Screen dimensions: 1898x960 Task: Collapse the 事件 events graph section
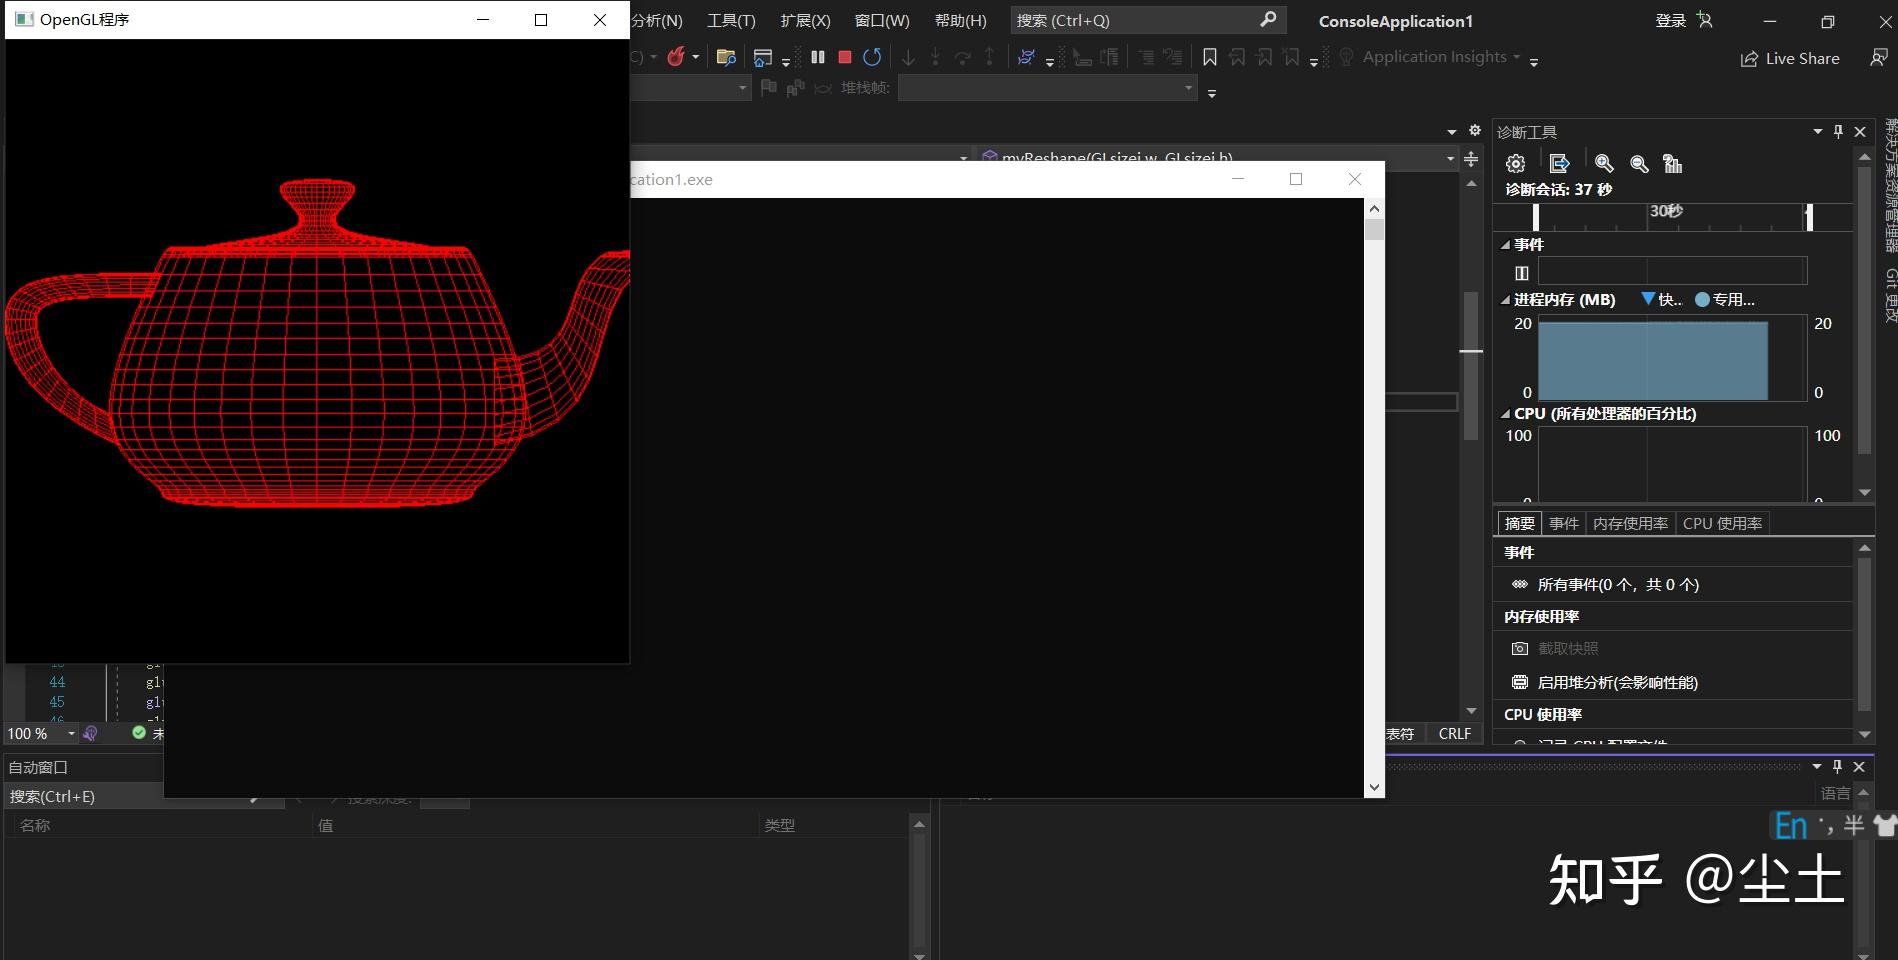pos(1505,244)
